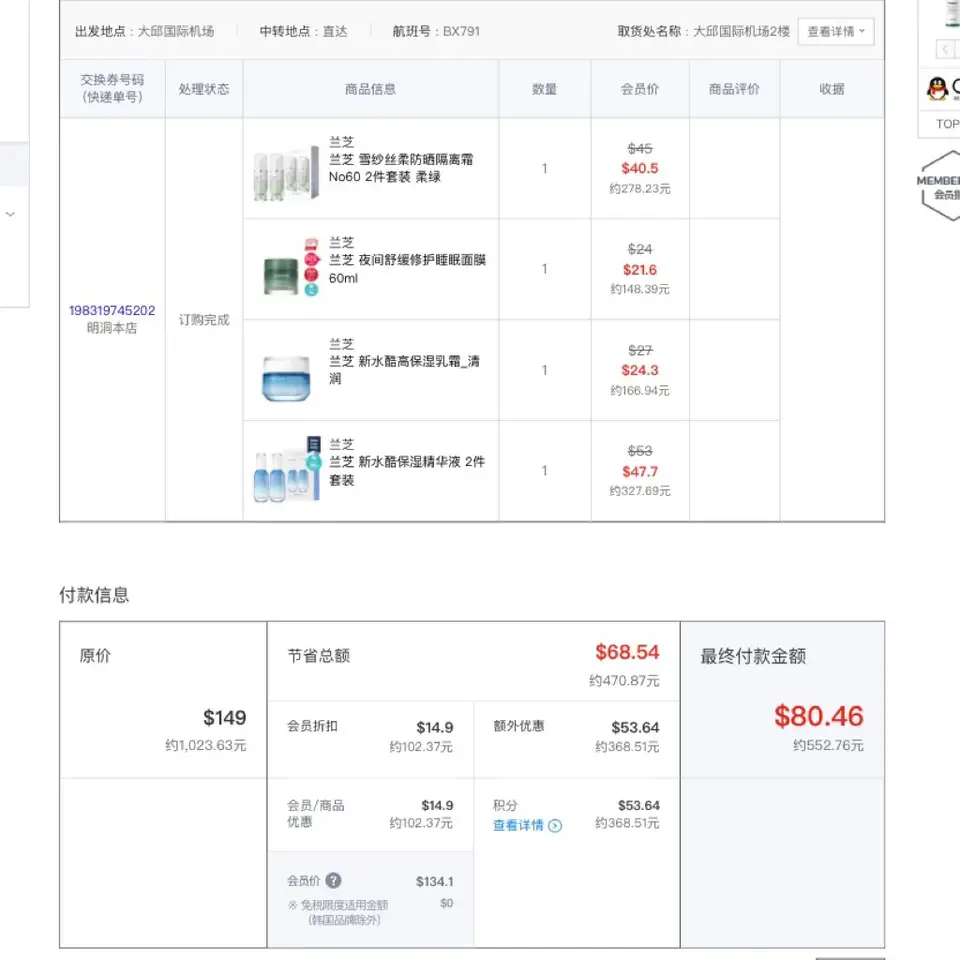Screen dimensions: 960x960
Task: Click the 额外优惠 amount $53.64
Action: coord(635,727)
